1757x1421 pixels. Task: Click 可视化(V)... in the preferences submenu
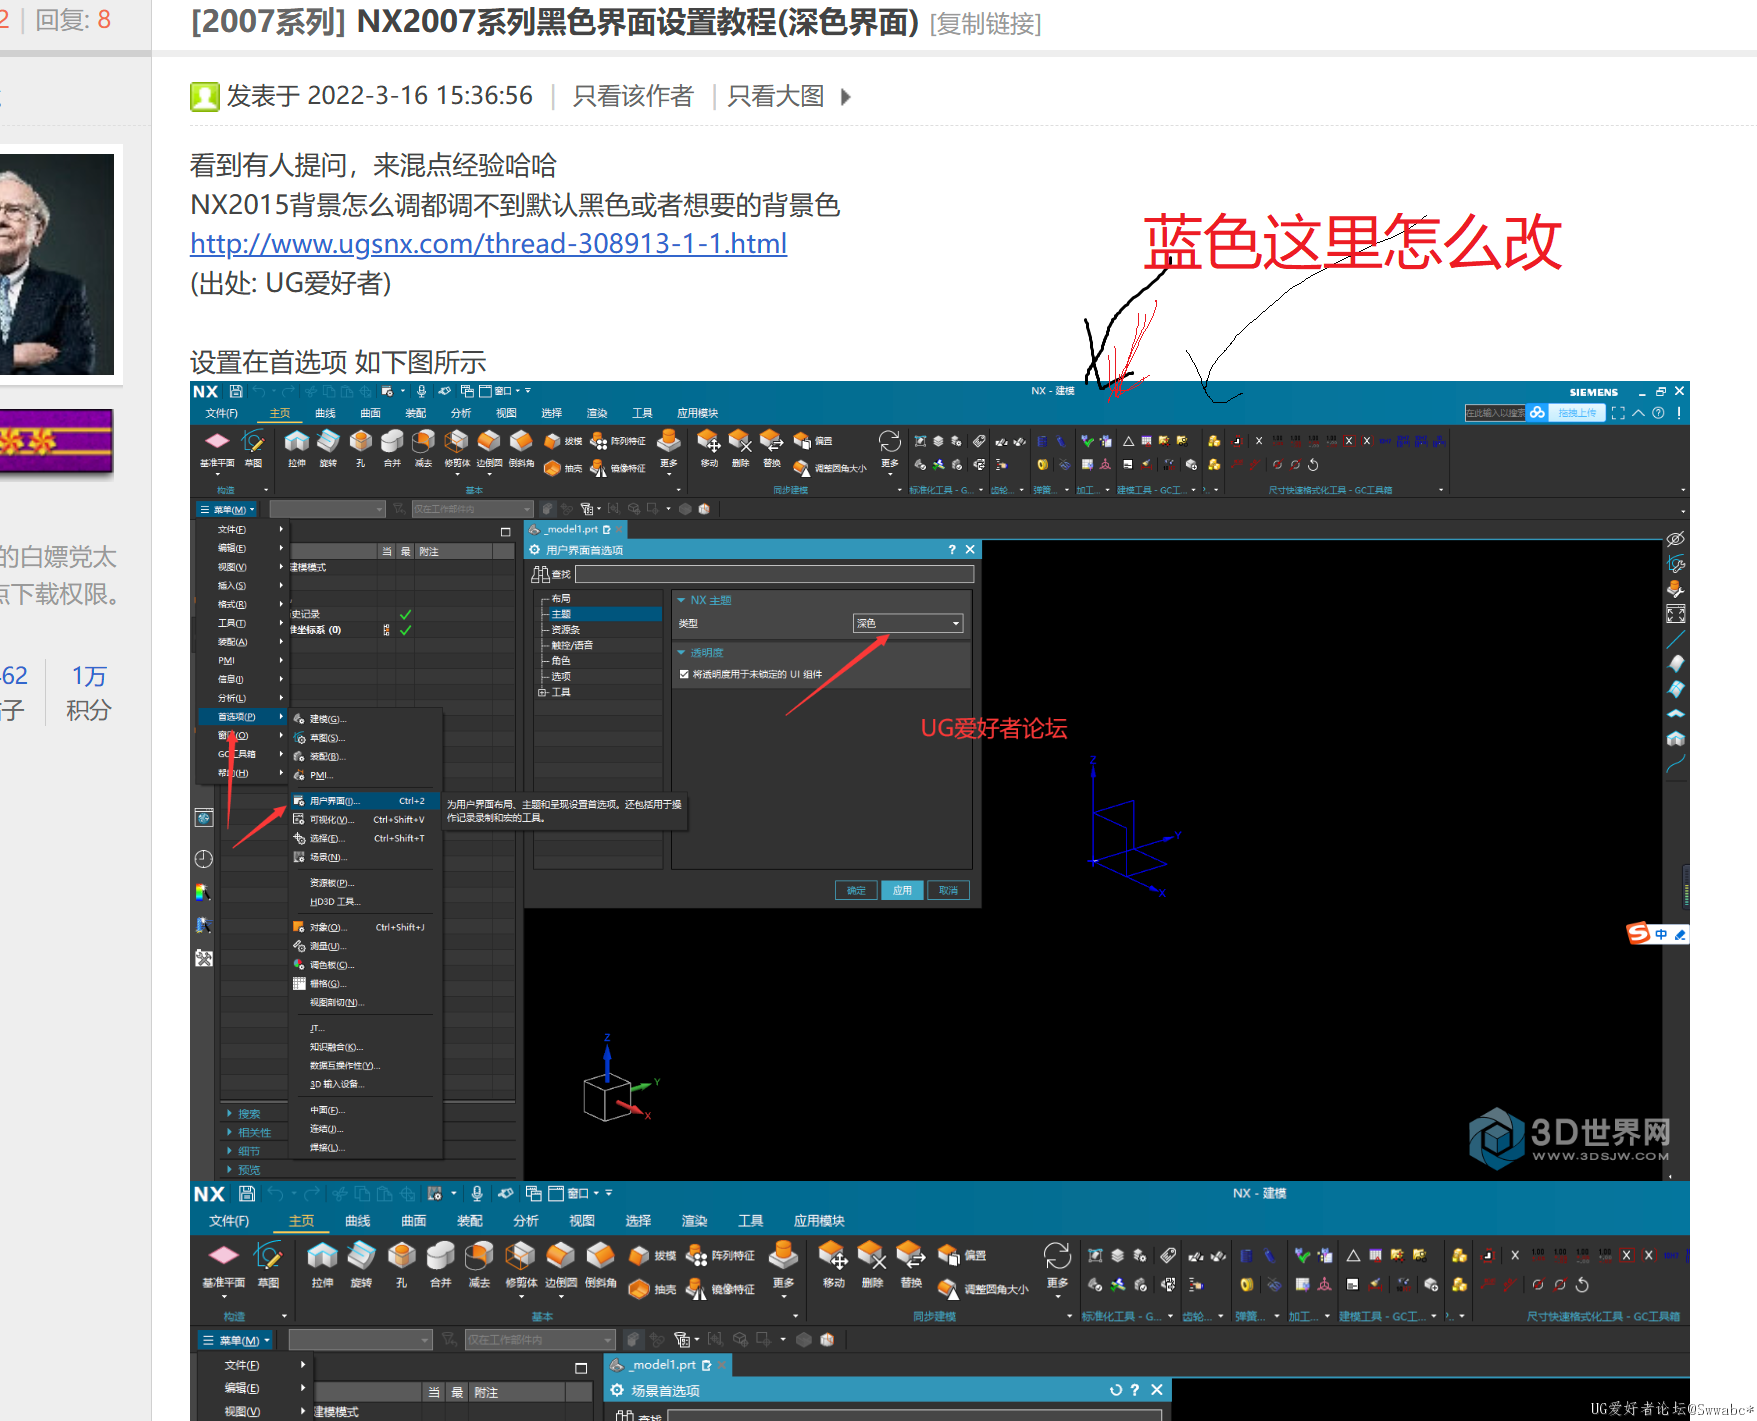coord(364,820)
